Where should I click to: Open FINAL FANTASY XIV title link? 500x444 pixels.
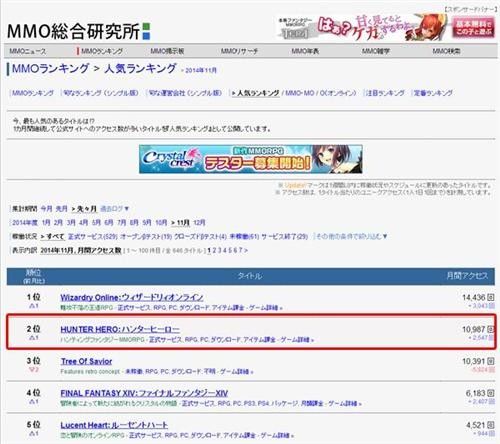tap(144, 393)
